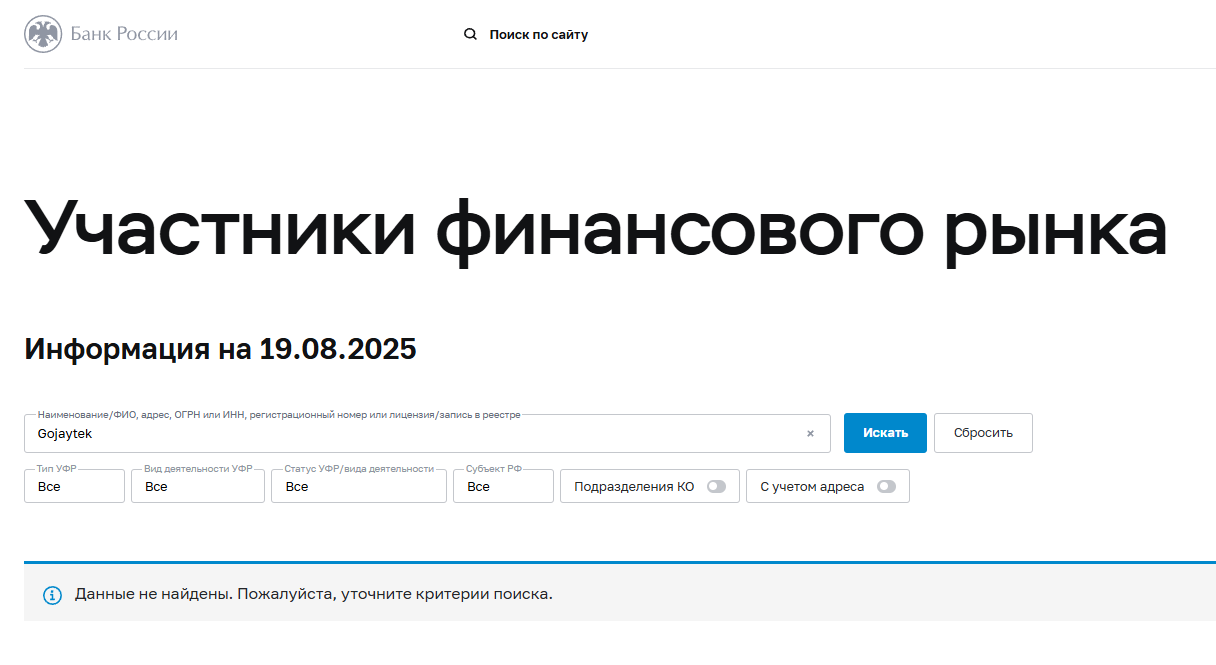The width and height of the screenshot is (1216, 665).
Task: Open Поиск по сайту search link
Action: [x=538, y=34]
